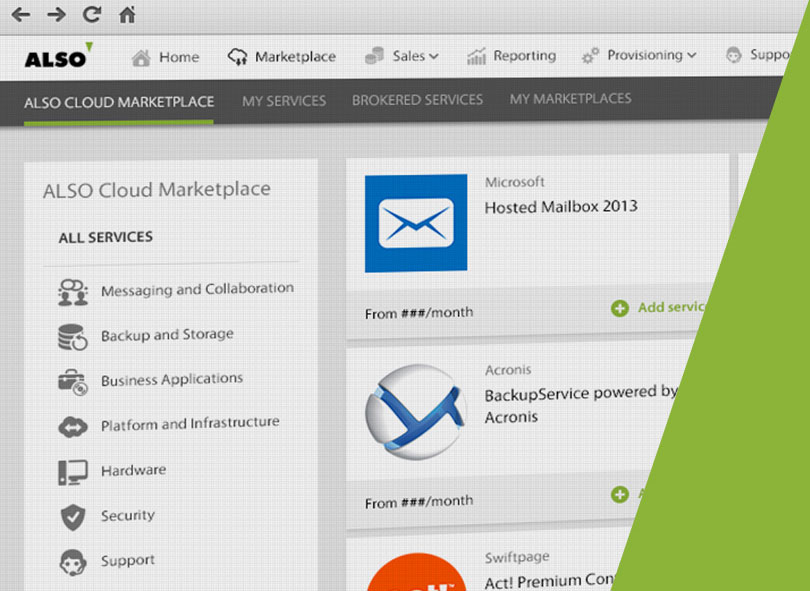Click the ALSO Cloud Marketplace sidebar heading
Viewport: 810px width, 591px height.
[x=157, y=190]
